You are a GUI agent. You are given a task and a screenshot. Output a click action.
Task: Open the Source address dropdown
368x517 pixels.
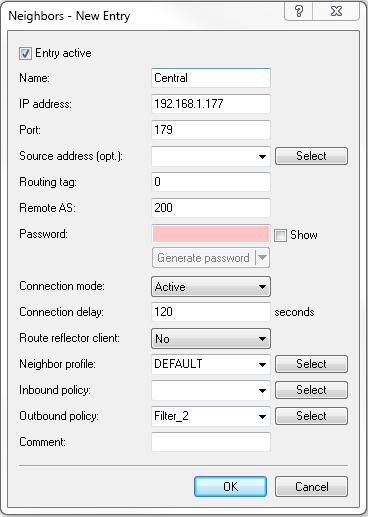(x=263, y=156)
